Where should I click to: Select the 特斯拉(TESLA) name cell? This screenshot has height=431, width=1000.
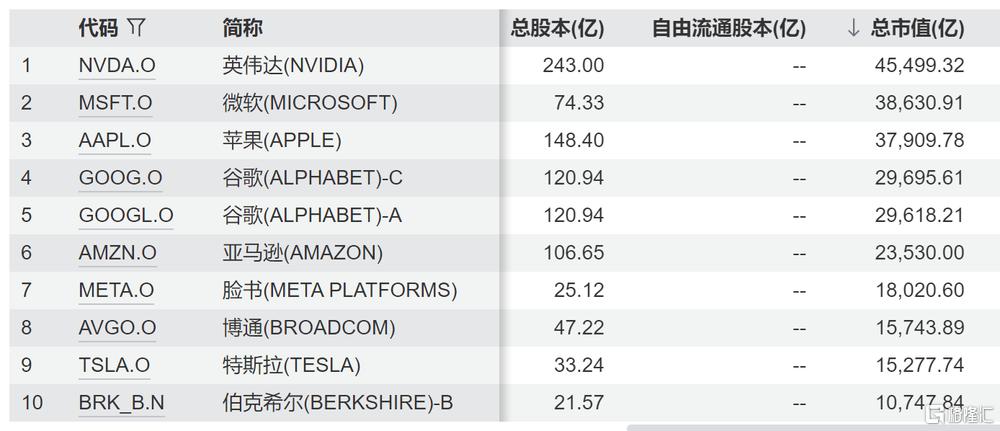coord(291,365)
